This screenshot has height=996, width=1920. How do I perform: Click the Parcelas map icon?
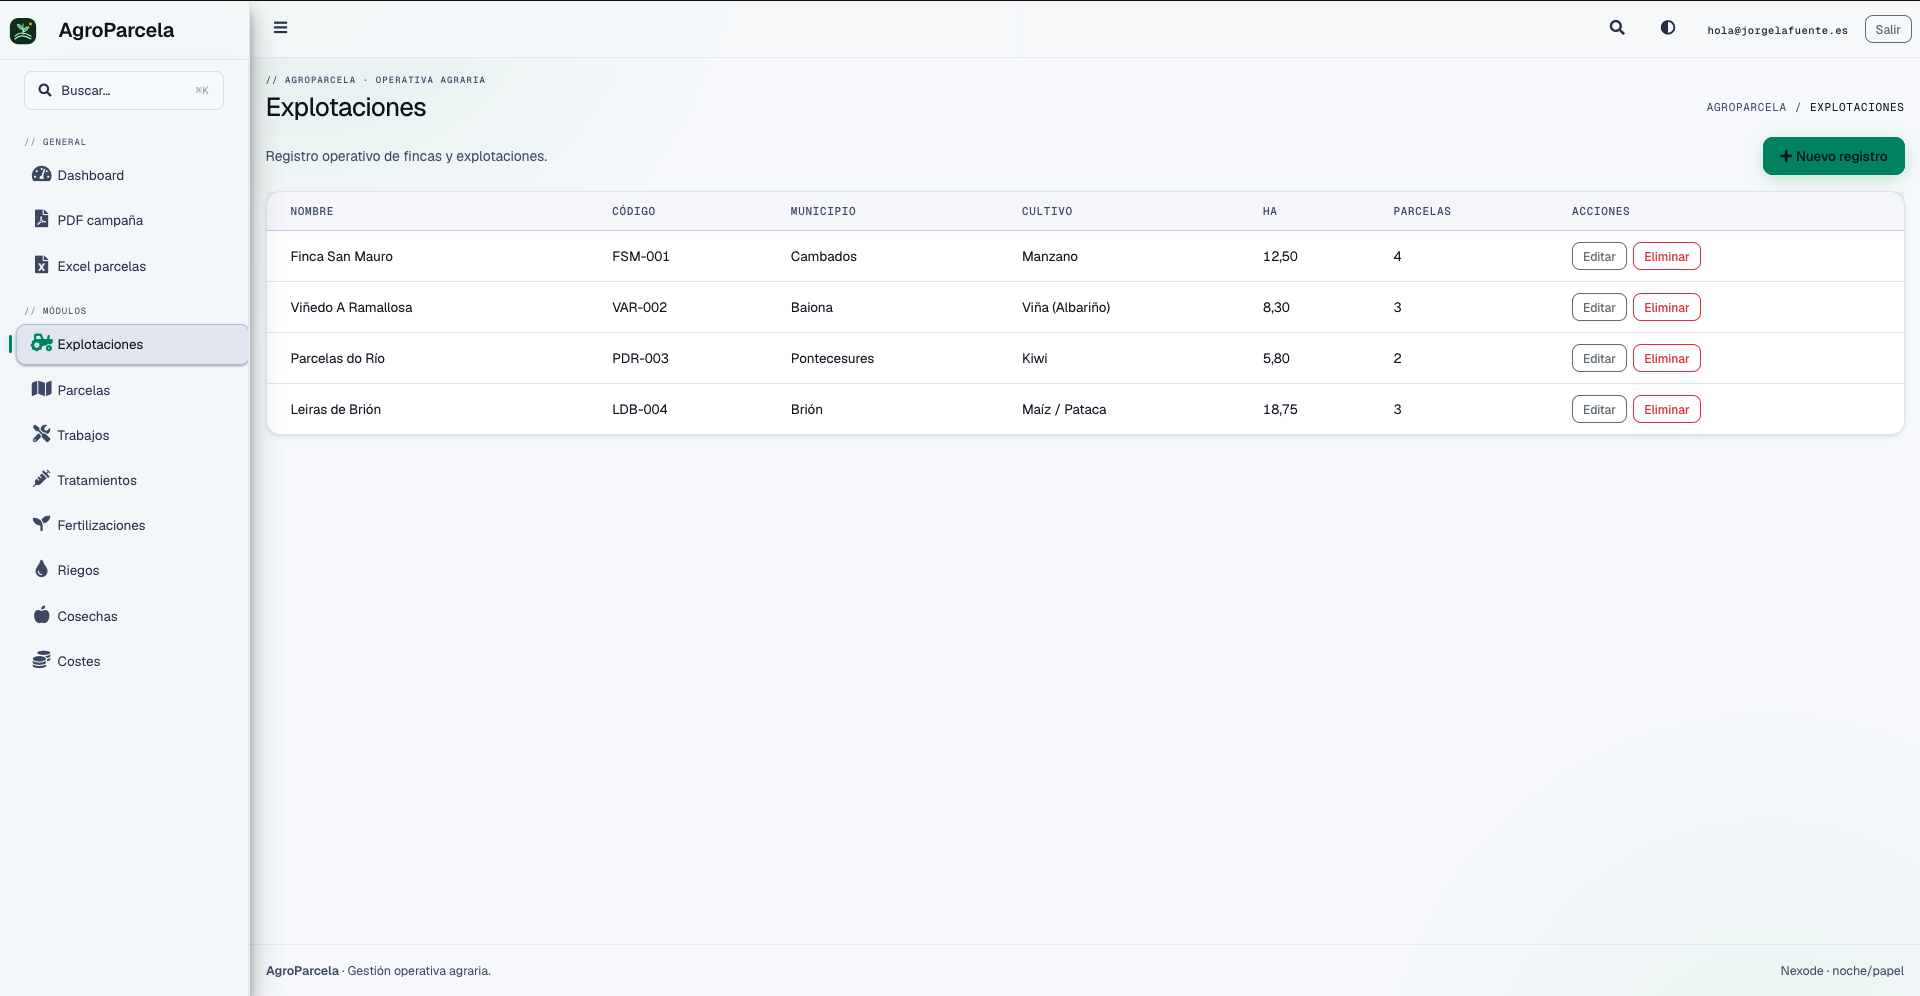click(41, 389)
